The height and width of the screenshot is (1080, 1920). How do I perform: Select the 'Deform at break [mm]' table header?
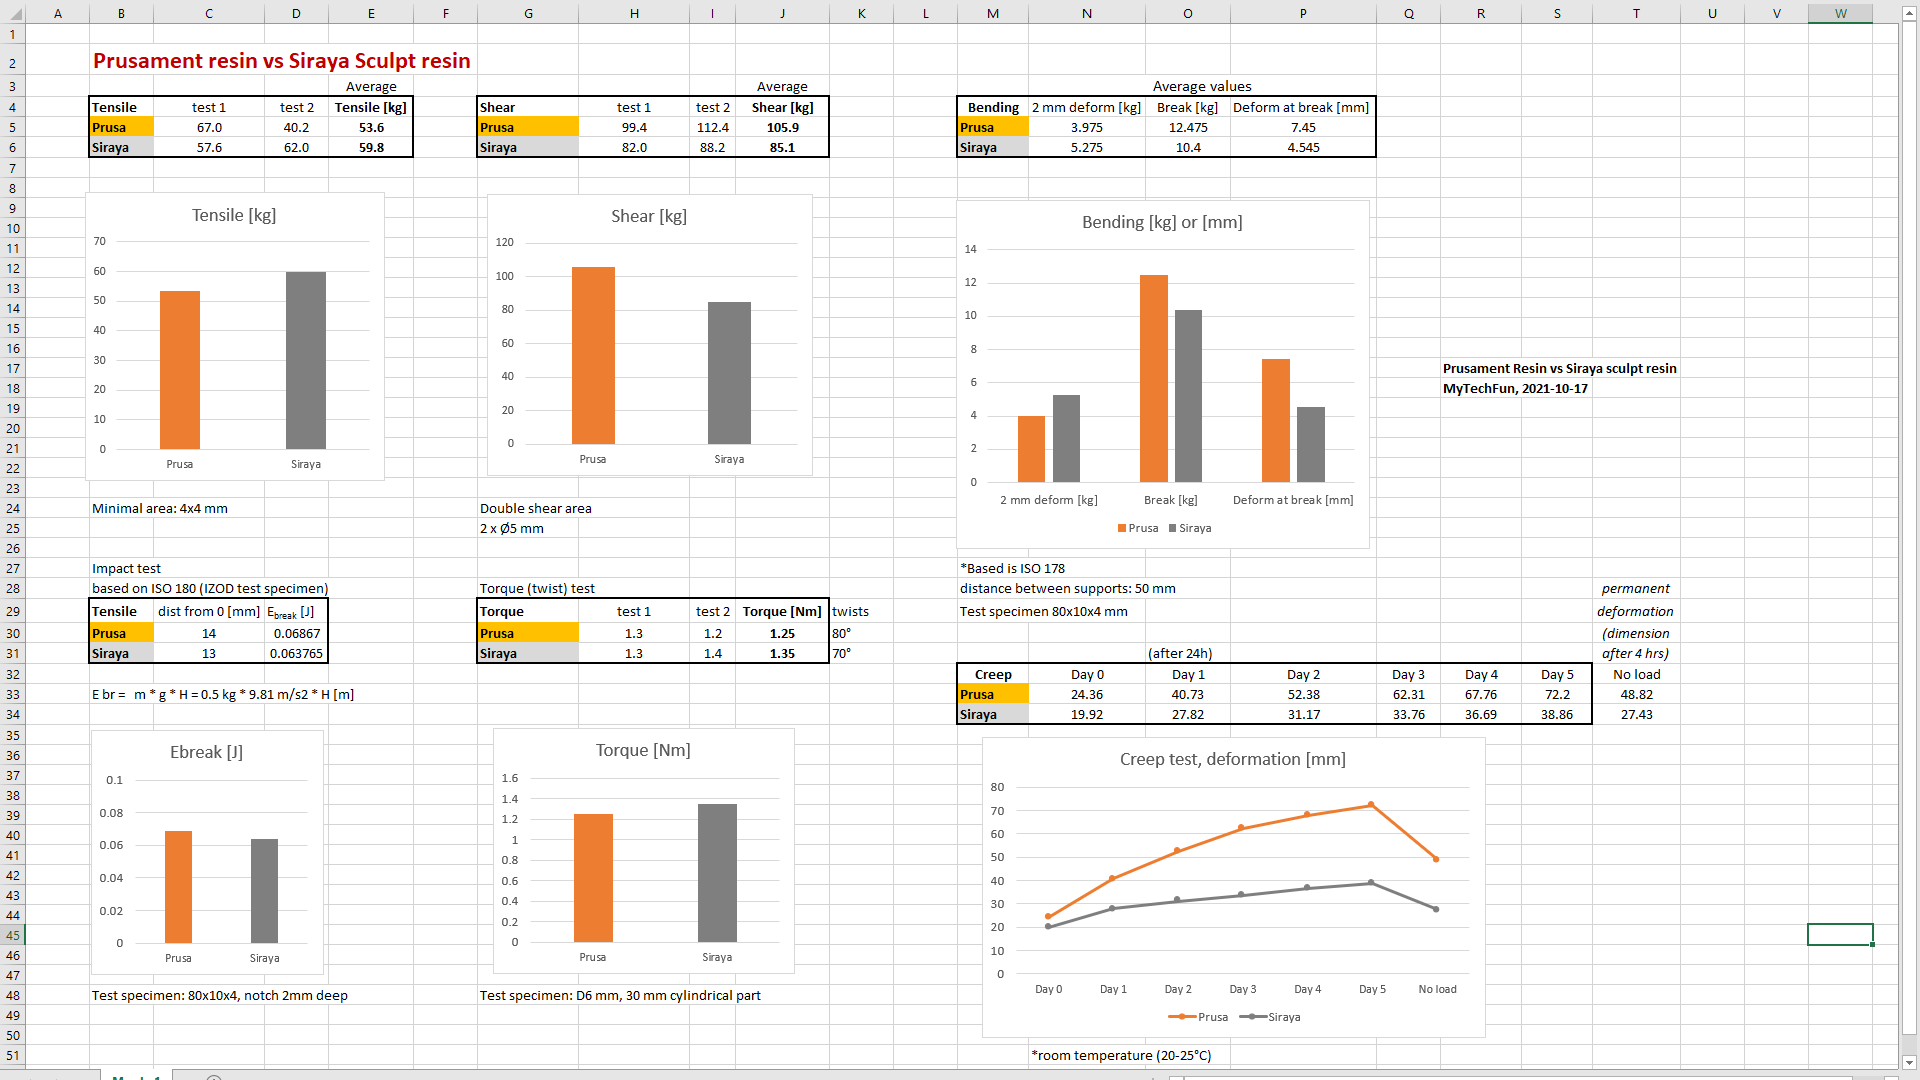pos(1301,107)
